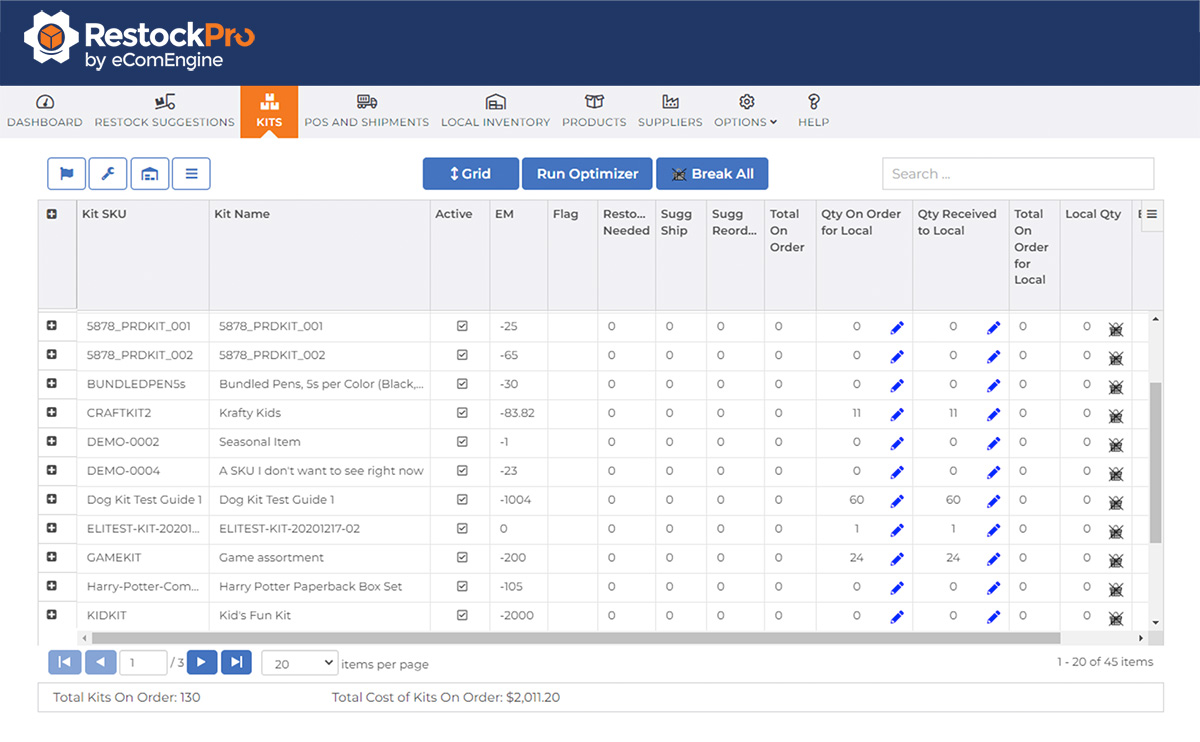Open the wrench tools icon above the grid
Image resolution: width=1200 pixels, height=742 pixels.
(107, 173)
